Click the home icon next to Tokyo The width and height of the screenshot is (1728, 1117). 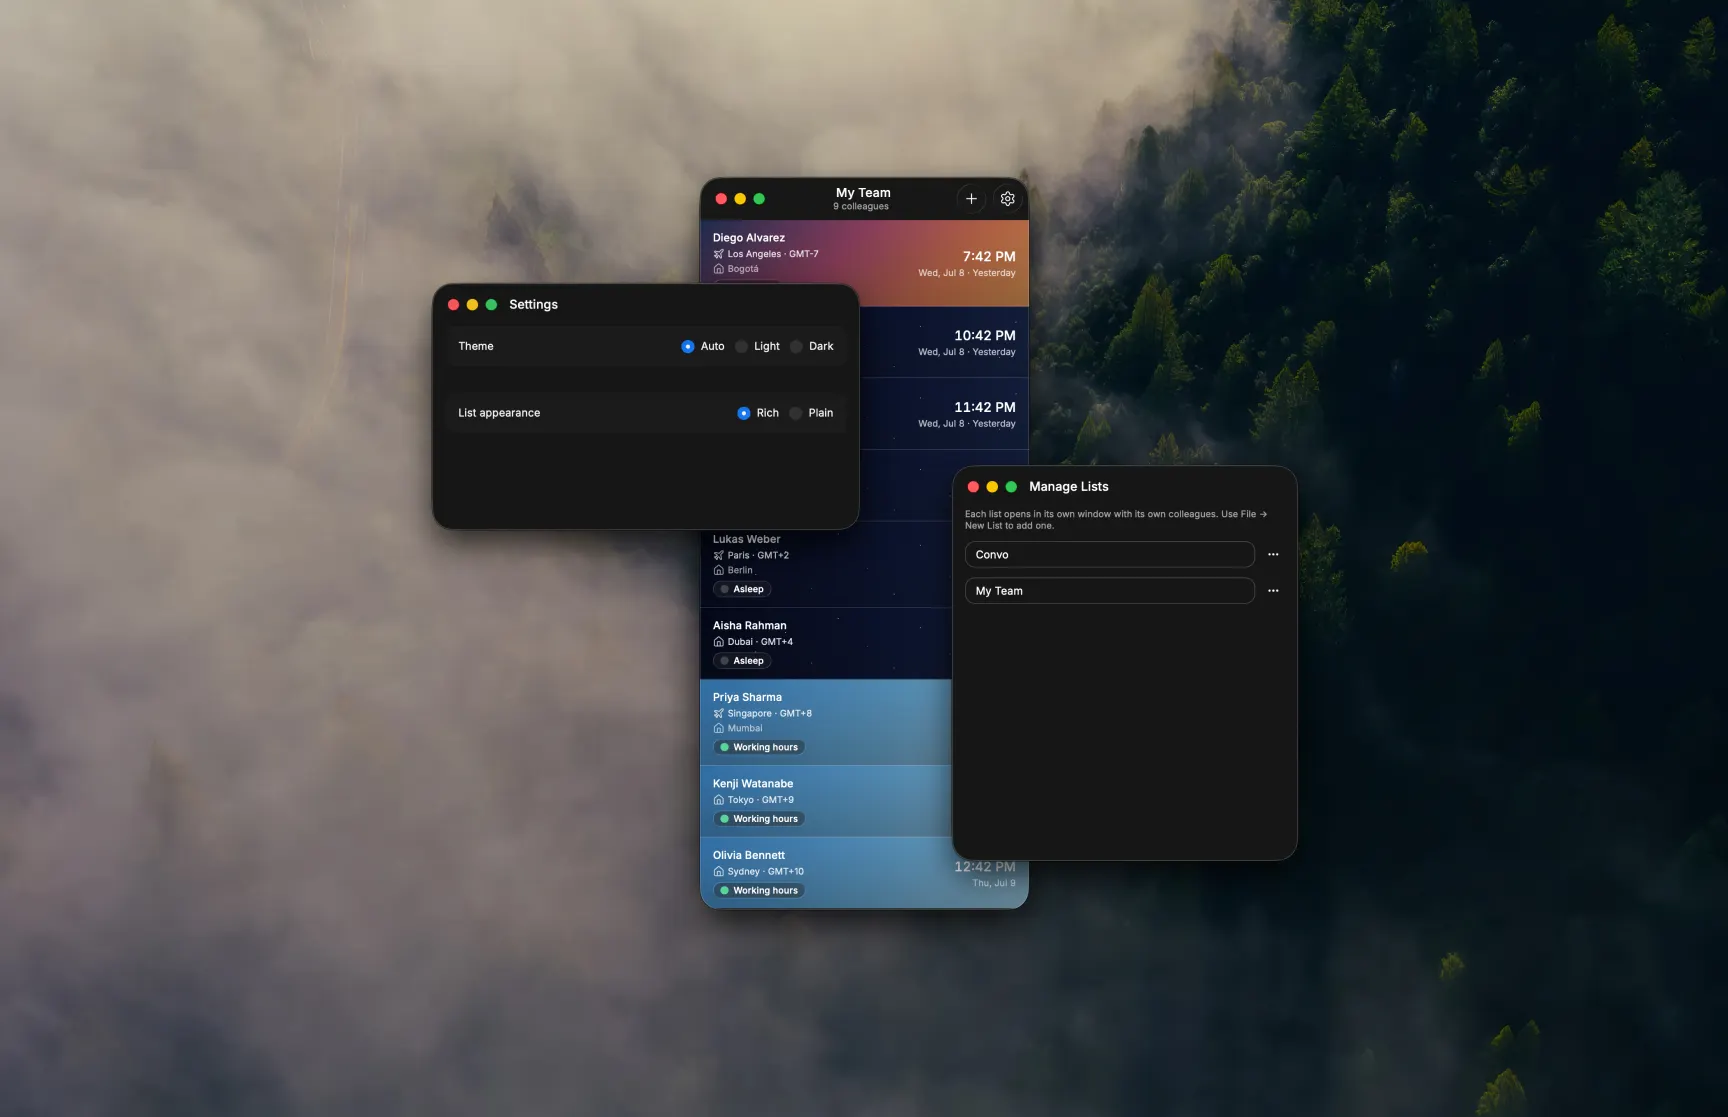click(x=718, y=800)
